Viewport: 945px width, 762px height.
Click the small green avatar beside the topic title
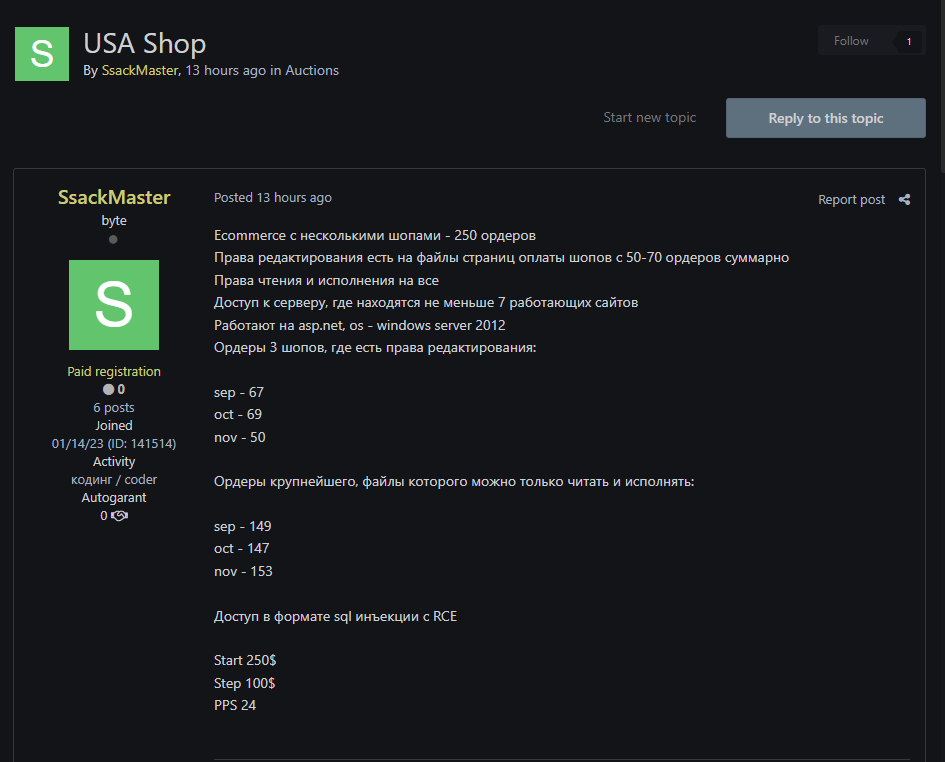42,54
